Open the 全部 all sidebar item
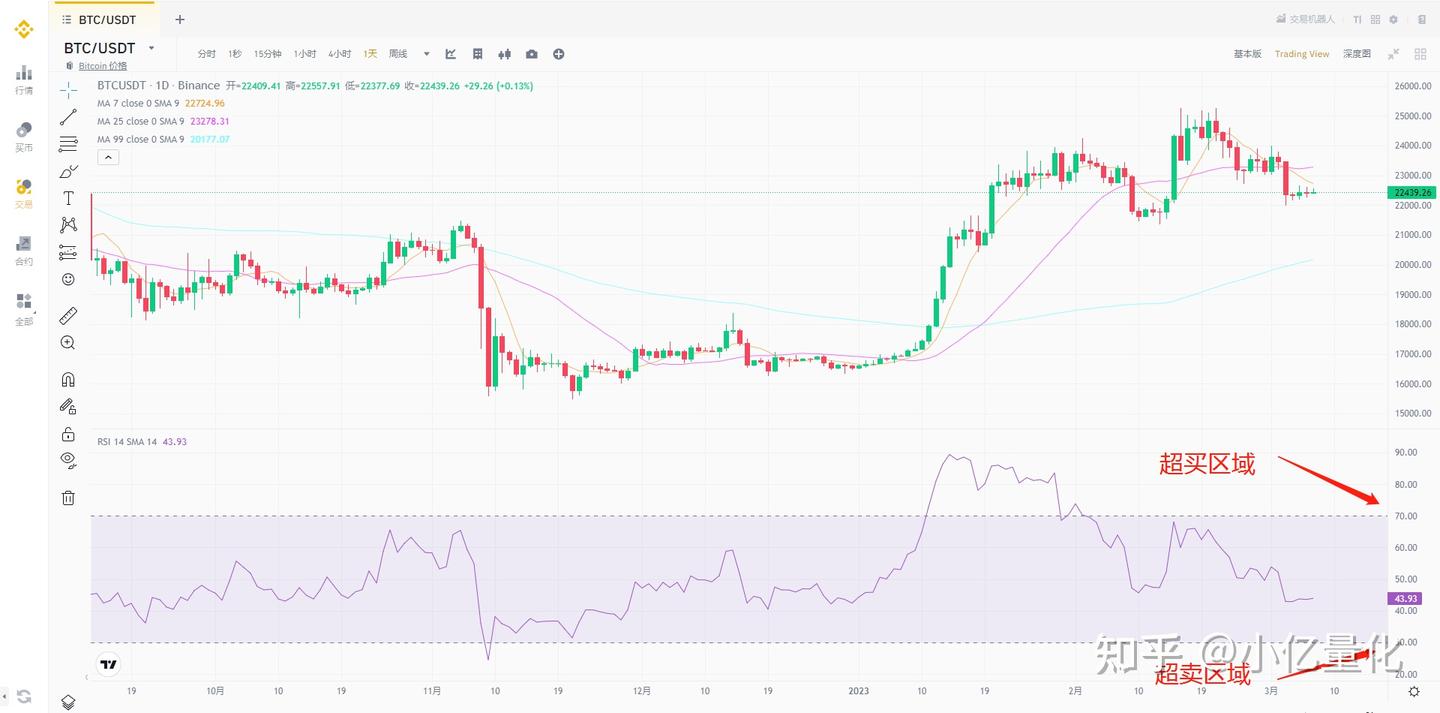1440x713 pixels. [23, 310]
